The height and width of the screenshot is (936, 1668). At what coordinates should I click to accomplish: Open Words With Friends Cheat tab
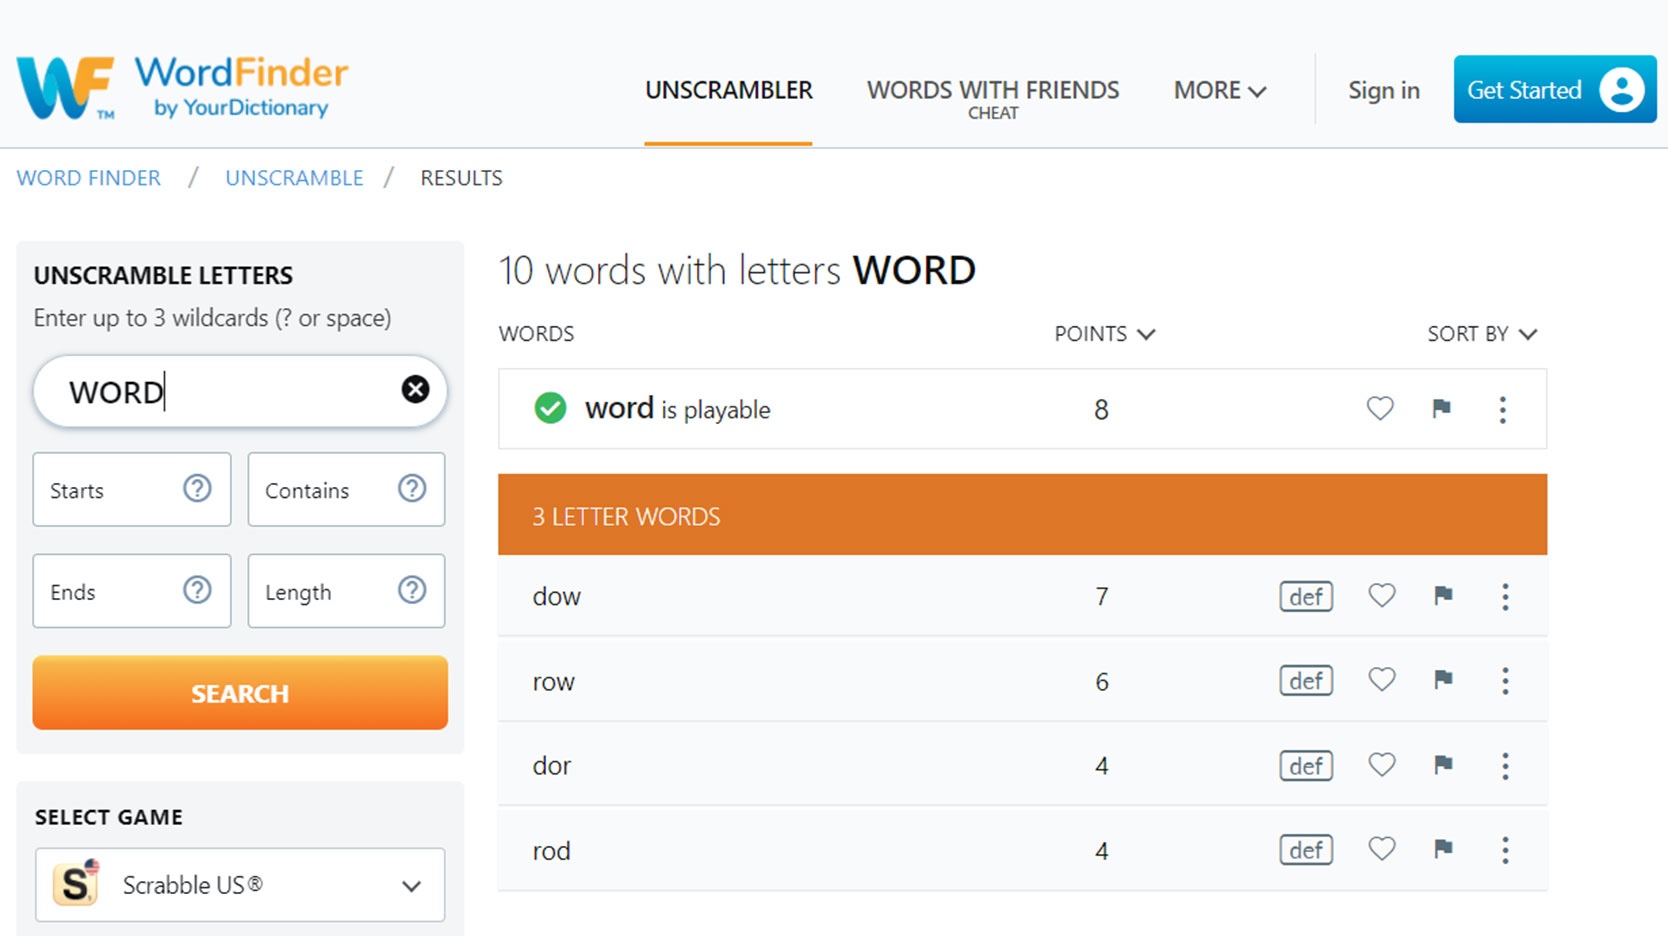point(993,98)
